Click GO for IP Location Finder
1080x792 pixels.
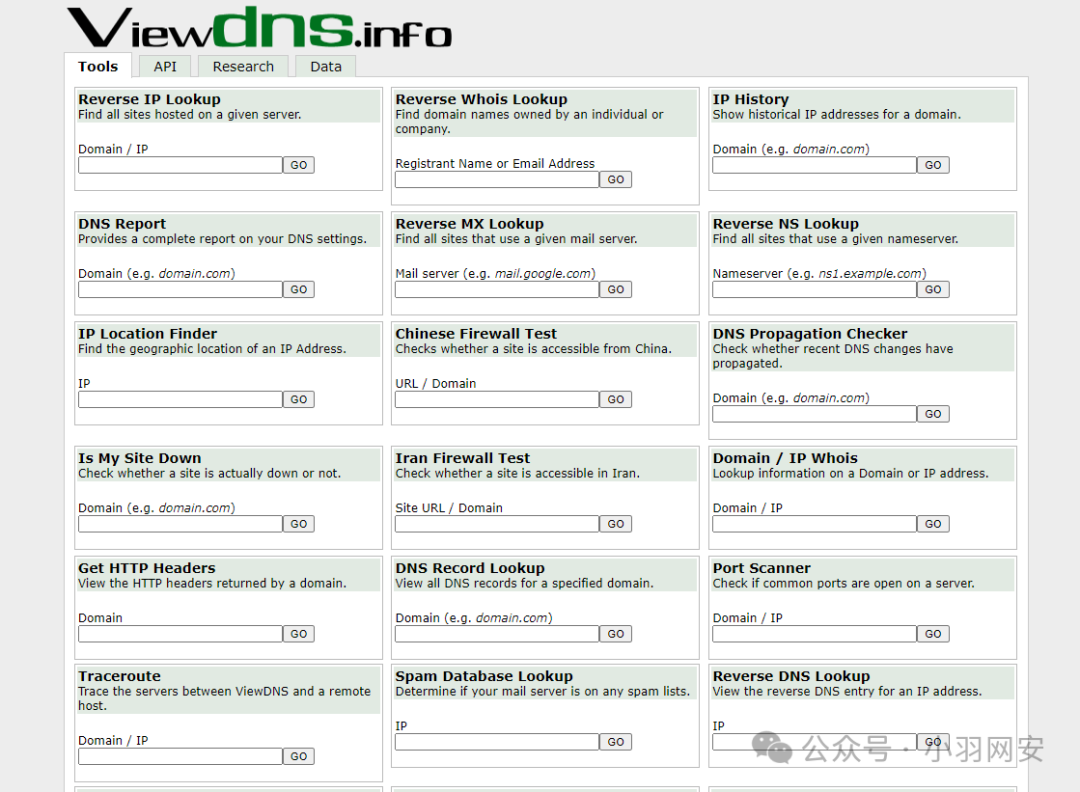(299, 399)
